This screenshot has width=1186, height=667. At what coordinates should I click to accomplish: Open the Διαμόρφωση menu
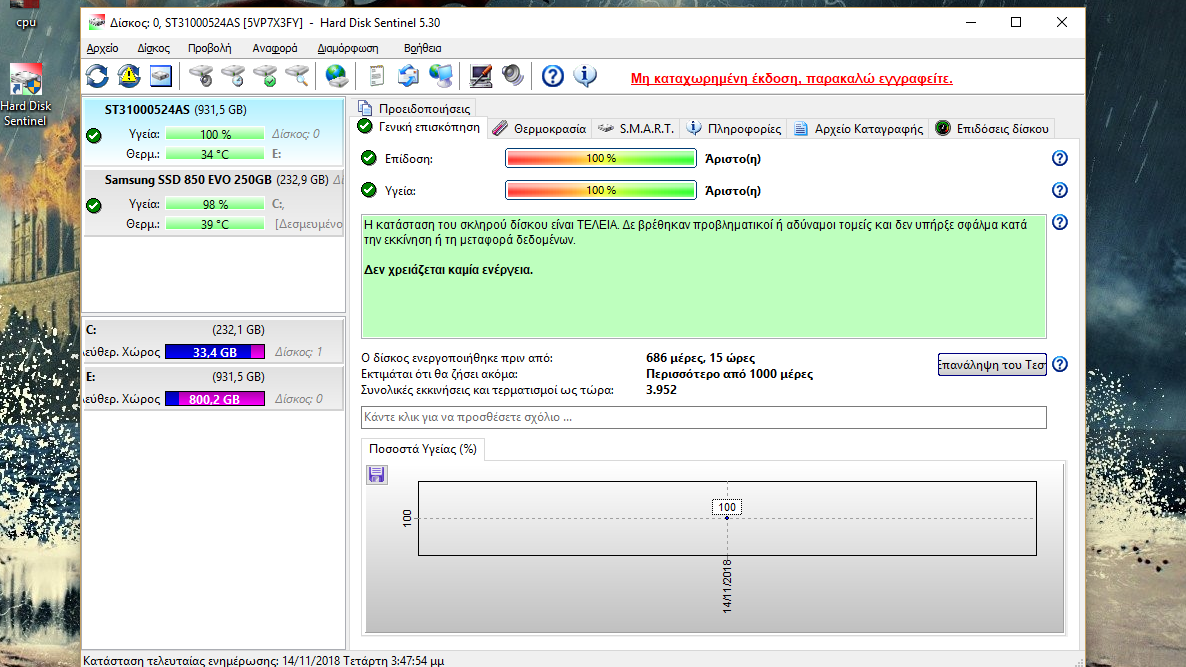tap(348, 48)
